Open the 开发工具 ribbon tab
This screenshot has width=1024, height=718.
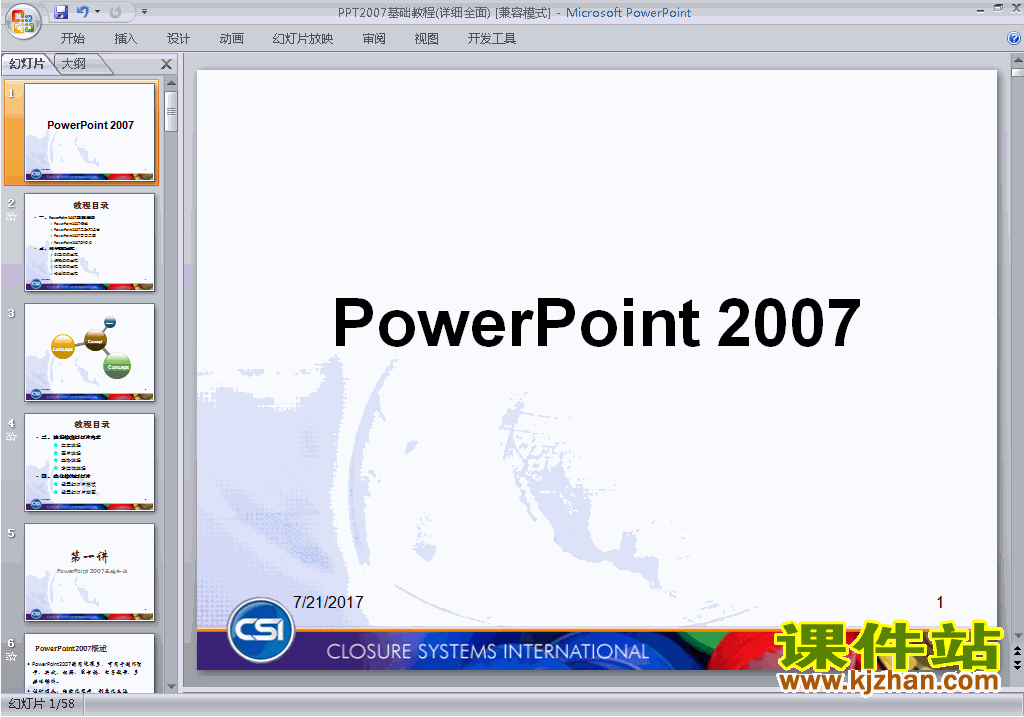(492, 39)
